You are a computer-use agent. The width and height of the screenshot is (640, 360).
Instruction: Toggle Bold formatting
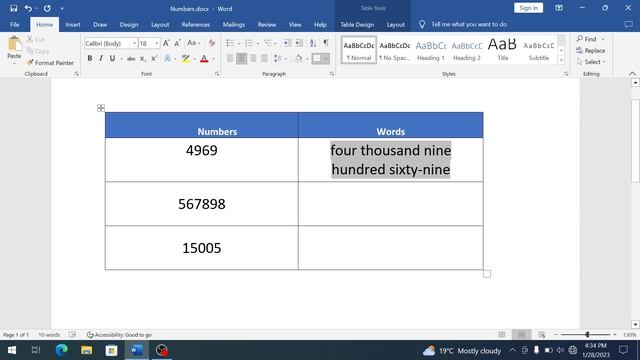click(90, 58)
